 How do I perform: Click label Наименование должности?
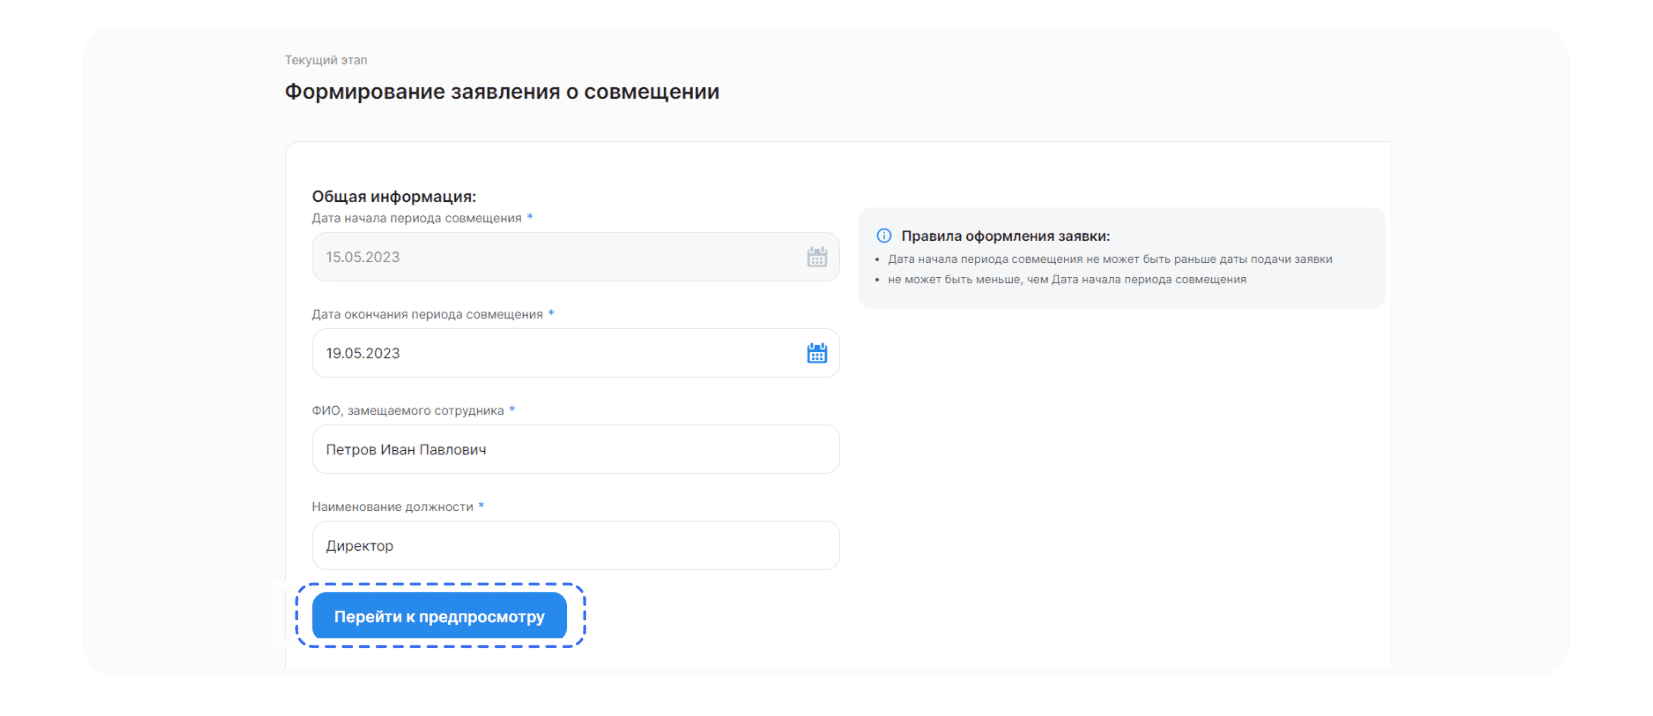tap(393, 506)
